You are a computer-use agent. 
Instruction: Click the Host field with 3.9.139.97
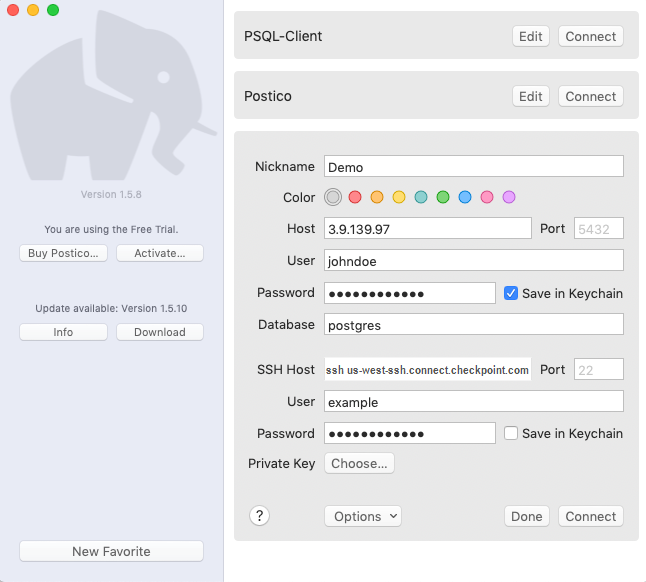click(428, 228)
